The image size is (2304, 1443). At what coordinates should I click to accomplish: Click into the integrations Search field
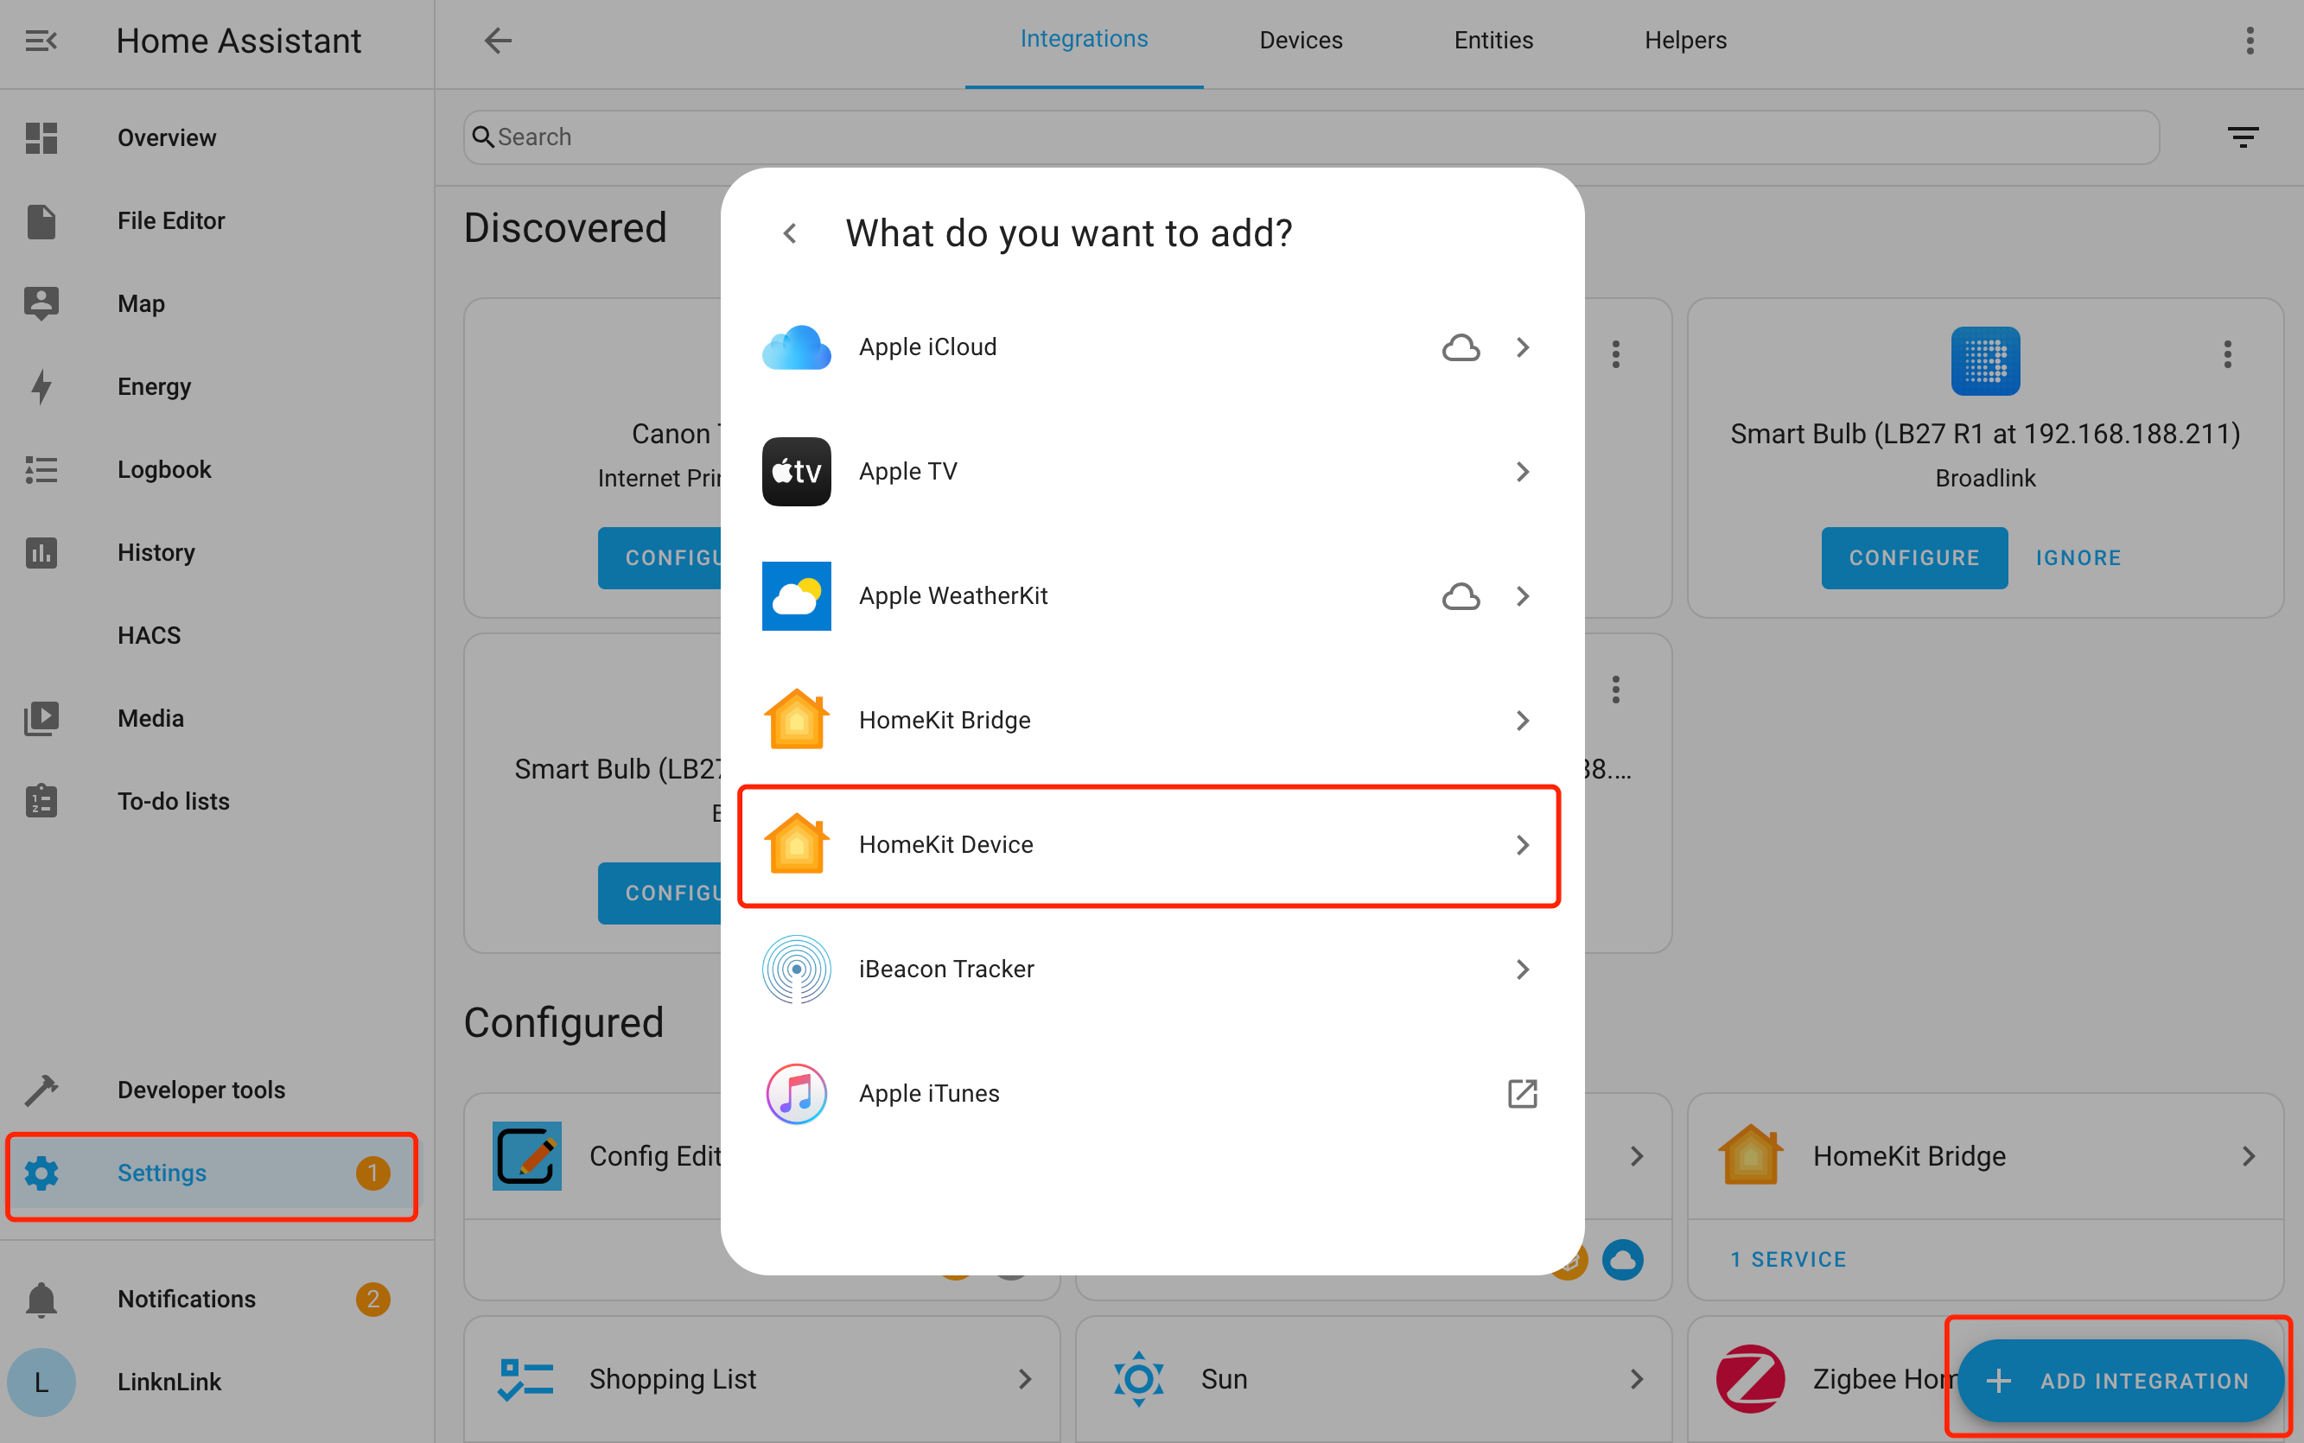(x=1311, y=137)
